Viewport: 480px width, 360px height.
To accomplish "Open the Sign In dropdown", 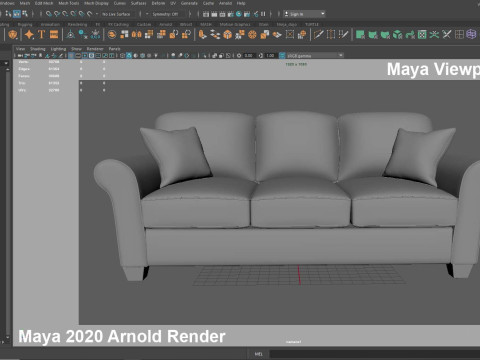I will 304,14.
